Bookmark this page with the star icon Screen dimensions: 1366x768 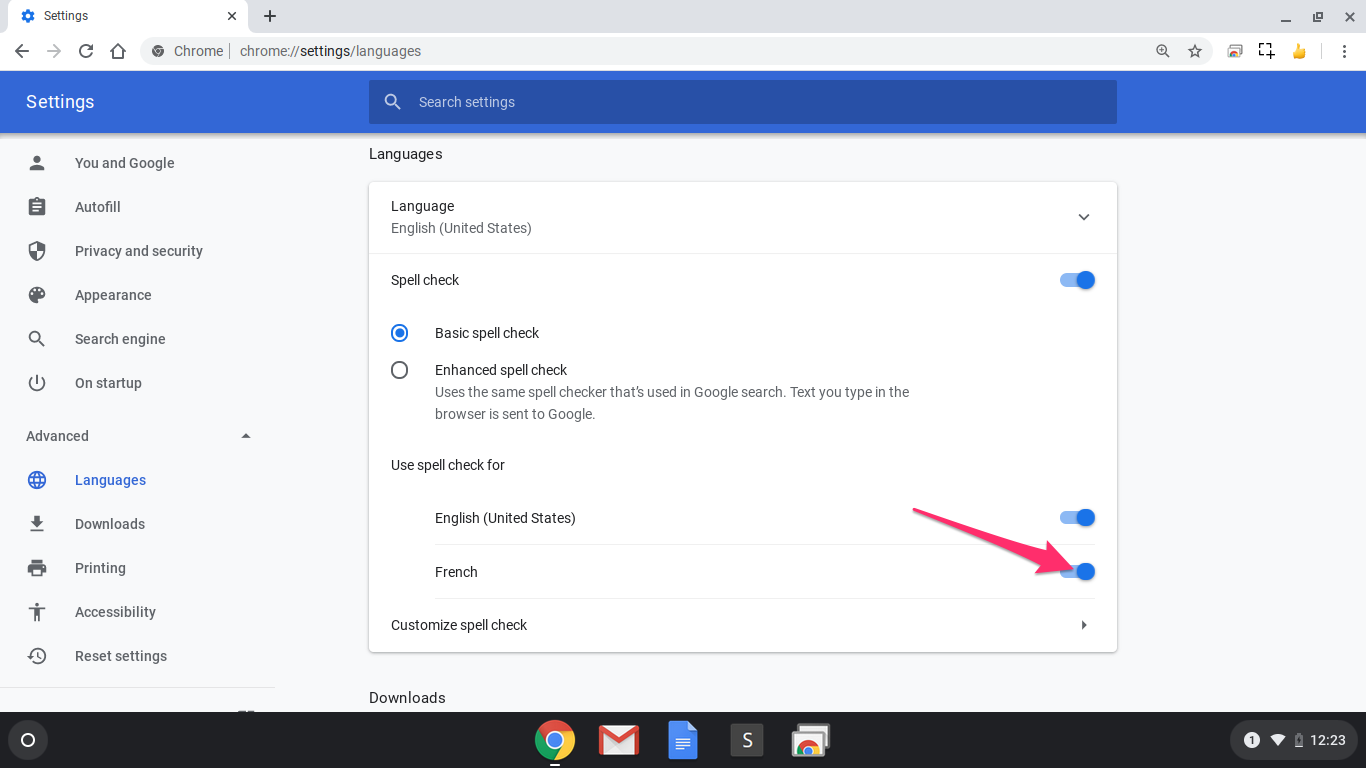pos(1195,51)
